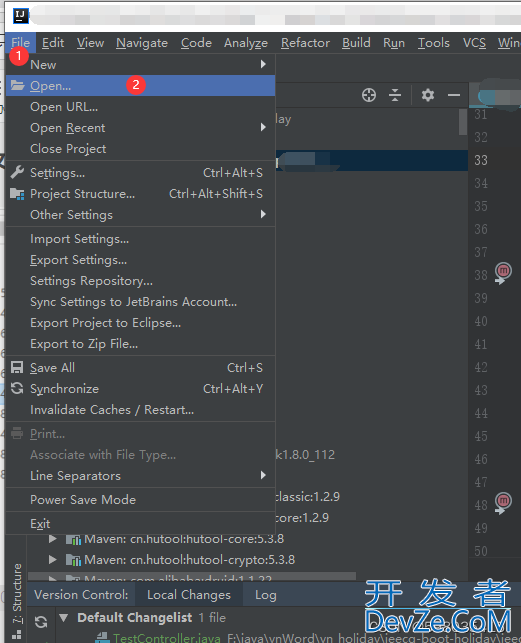Open the Navigate menu in the menu bar

point(142,43)
